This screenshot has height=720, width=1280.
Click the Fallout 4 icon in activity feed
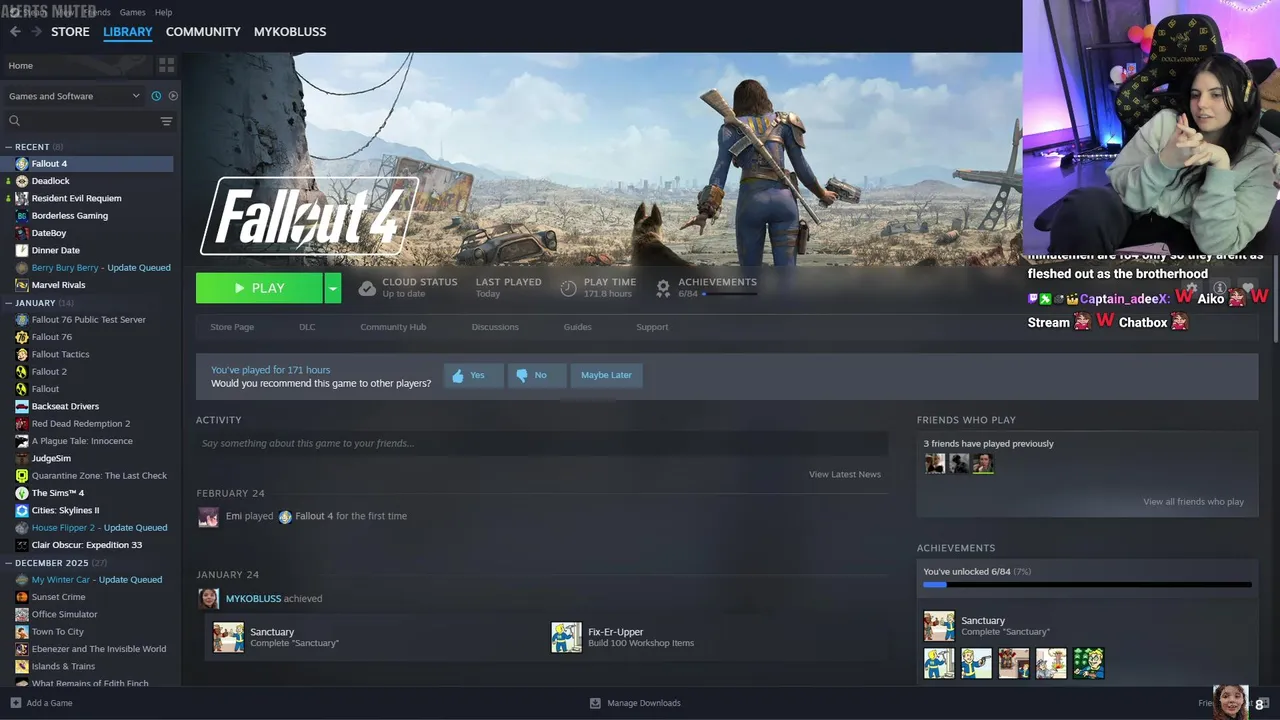285,516
